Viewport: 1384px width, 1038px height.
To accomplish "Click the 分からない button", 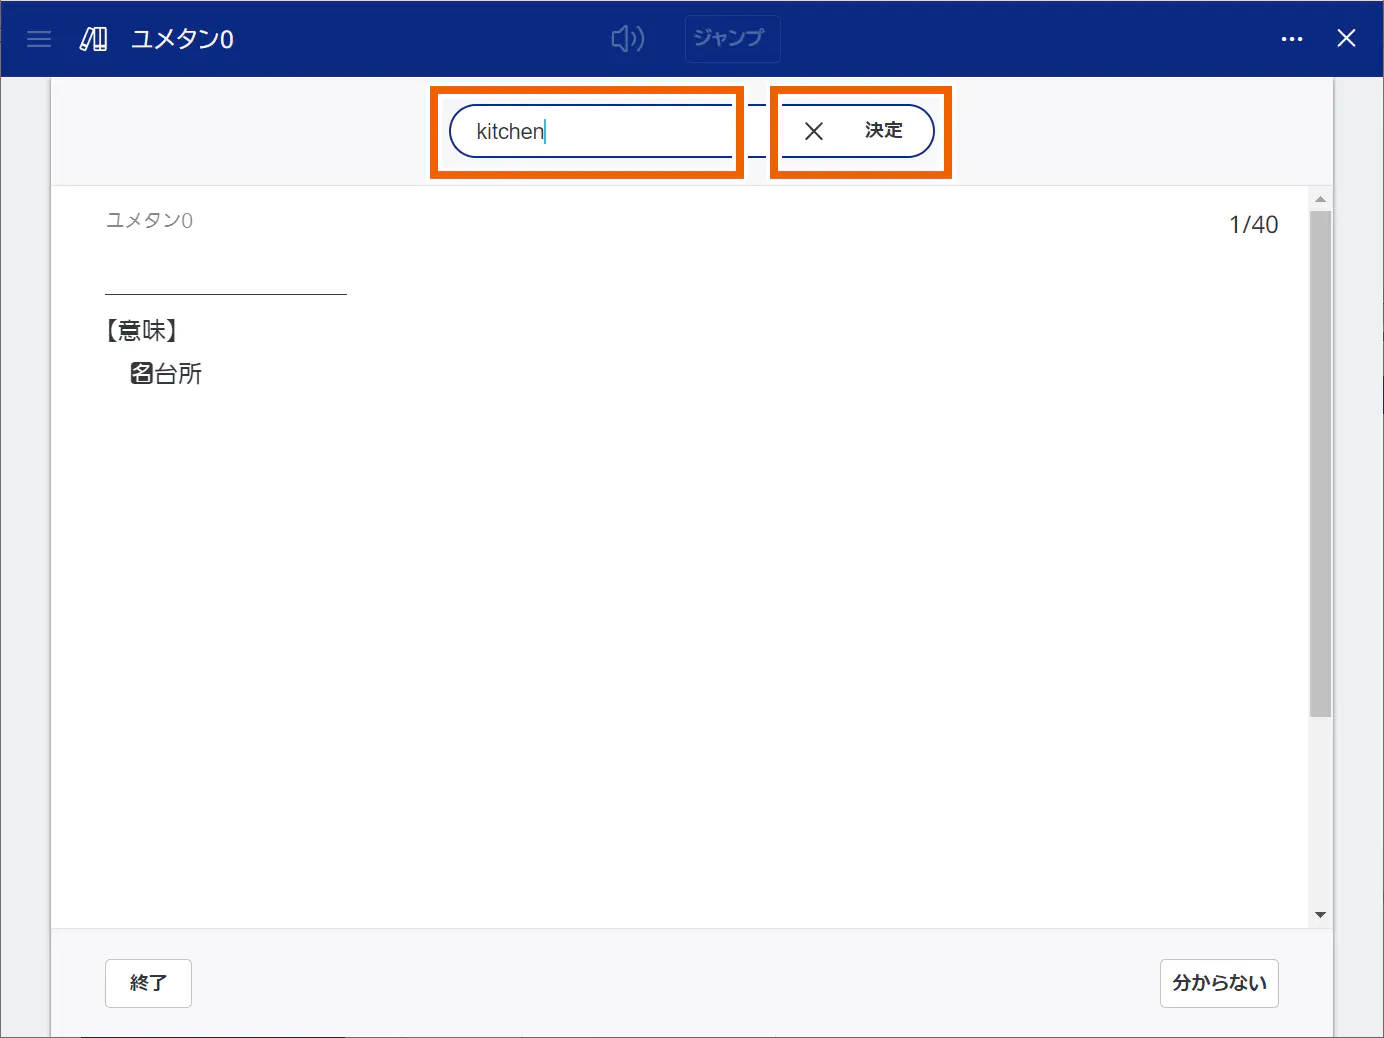I will point(1219,983).
